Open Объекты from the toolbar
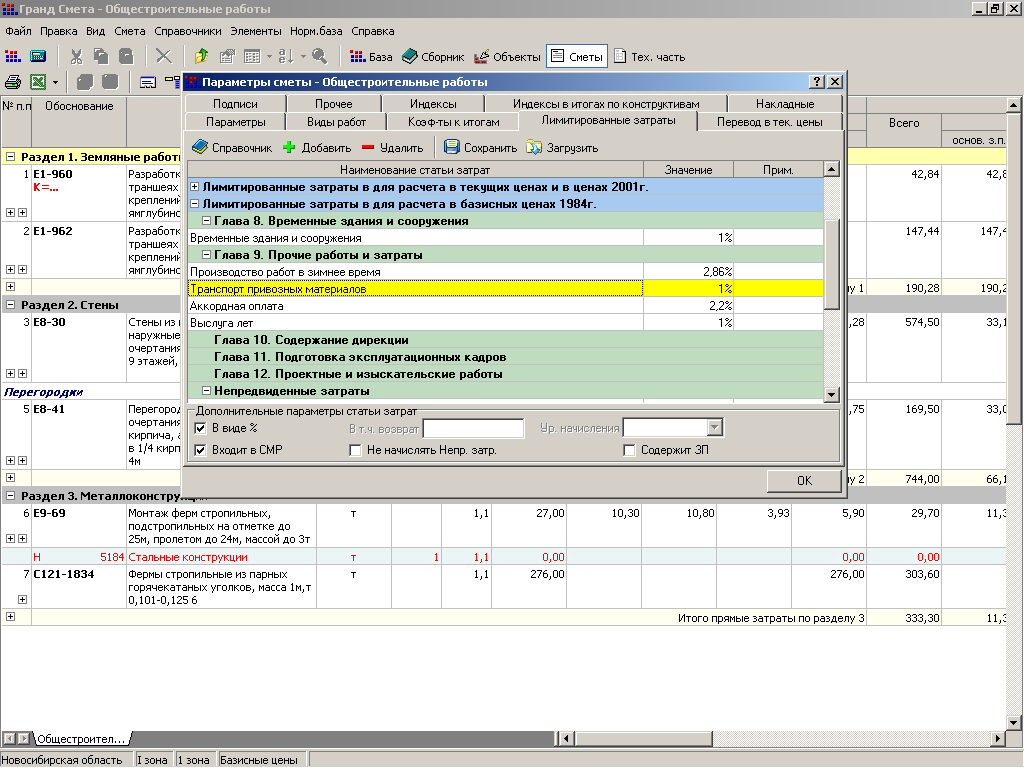This screenshot has width=1024, height=768. click(x=507, y=57)
